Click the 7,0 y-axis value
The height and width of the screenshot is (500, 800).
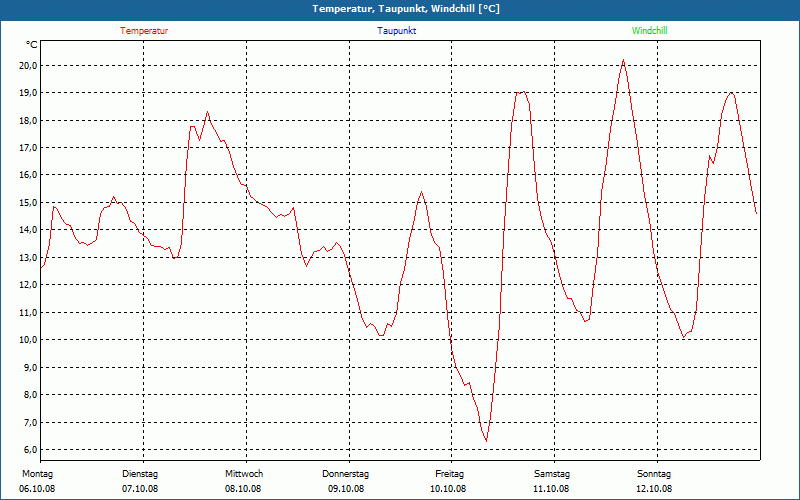point(30,422)
